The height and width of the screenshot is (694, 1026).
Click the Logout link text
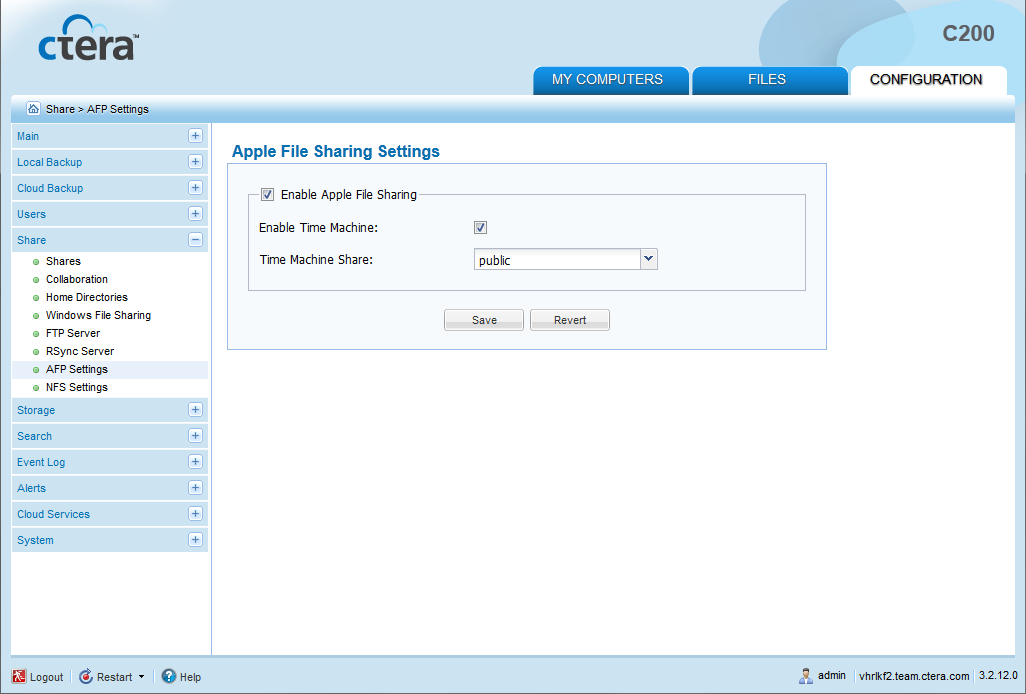[46, 677]
